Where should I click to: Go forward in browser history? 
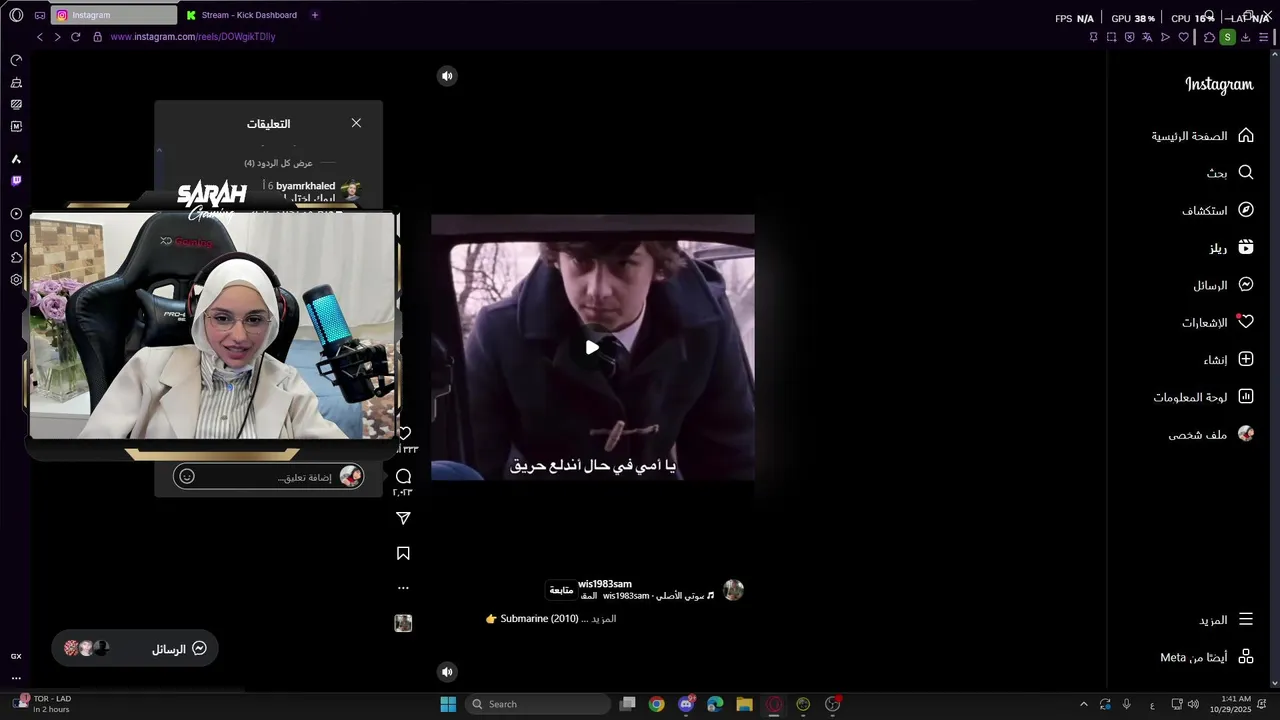(x=57, y=37)
